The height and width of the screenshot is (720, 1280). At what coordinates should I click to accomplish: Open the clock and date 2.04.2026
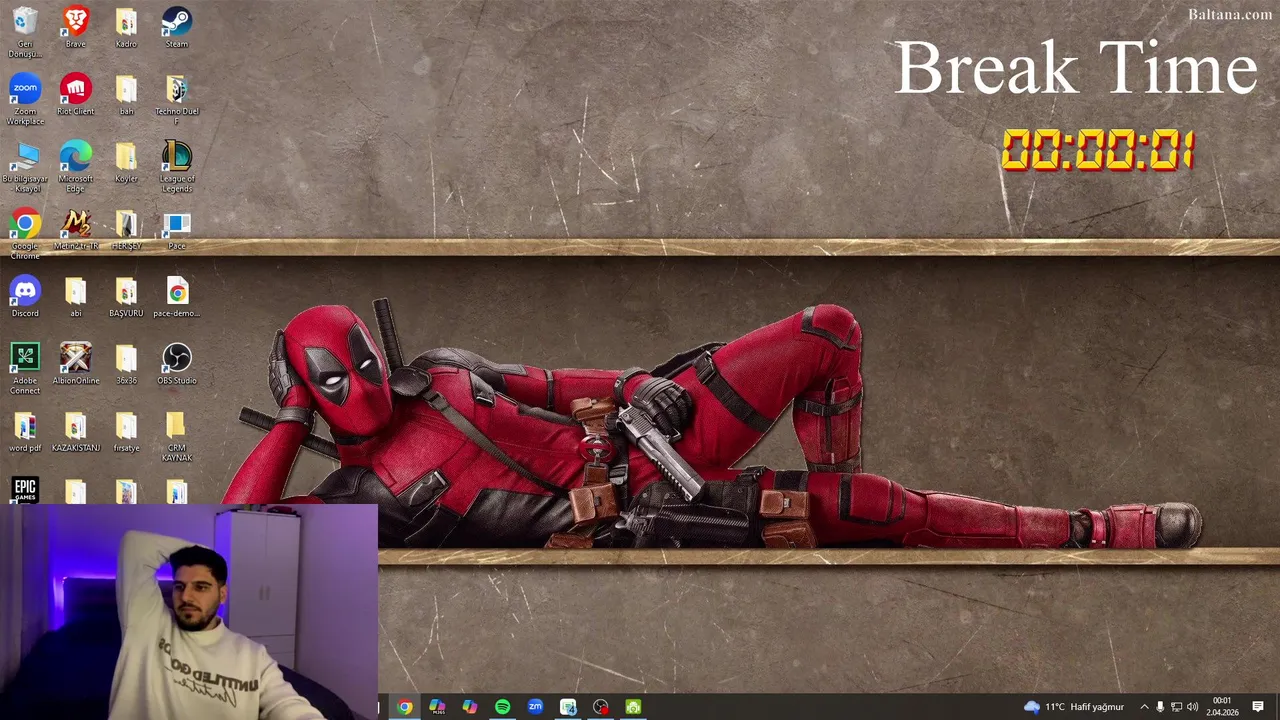(1222, 707)
